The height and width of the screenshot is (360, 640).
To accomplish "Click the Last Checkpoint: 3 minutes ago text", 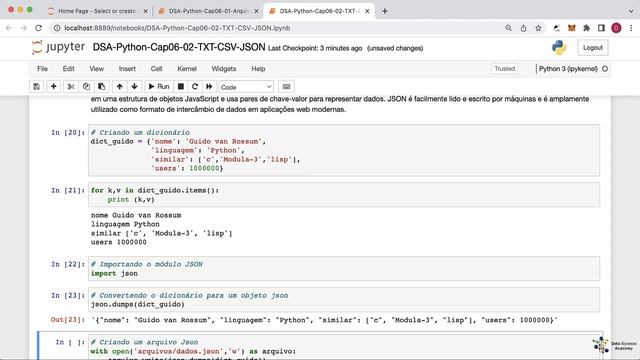I will [x=315, y=48].
